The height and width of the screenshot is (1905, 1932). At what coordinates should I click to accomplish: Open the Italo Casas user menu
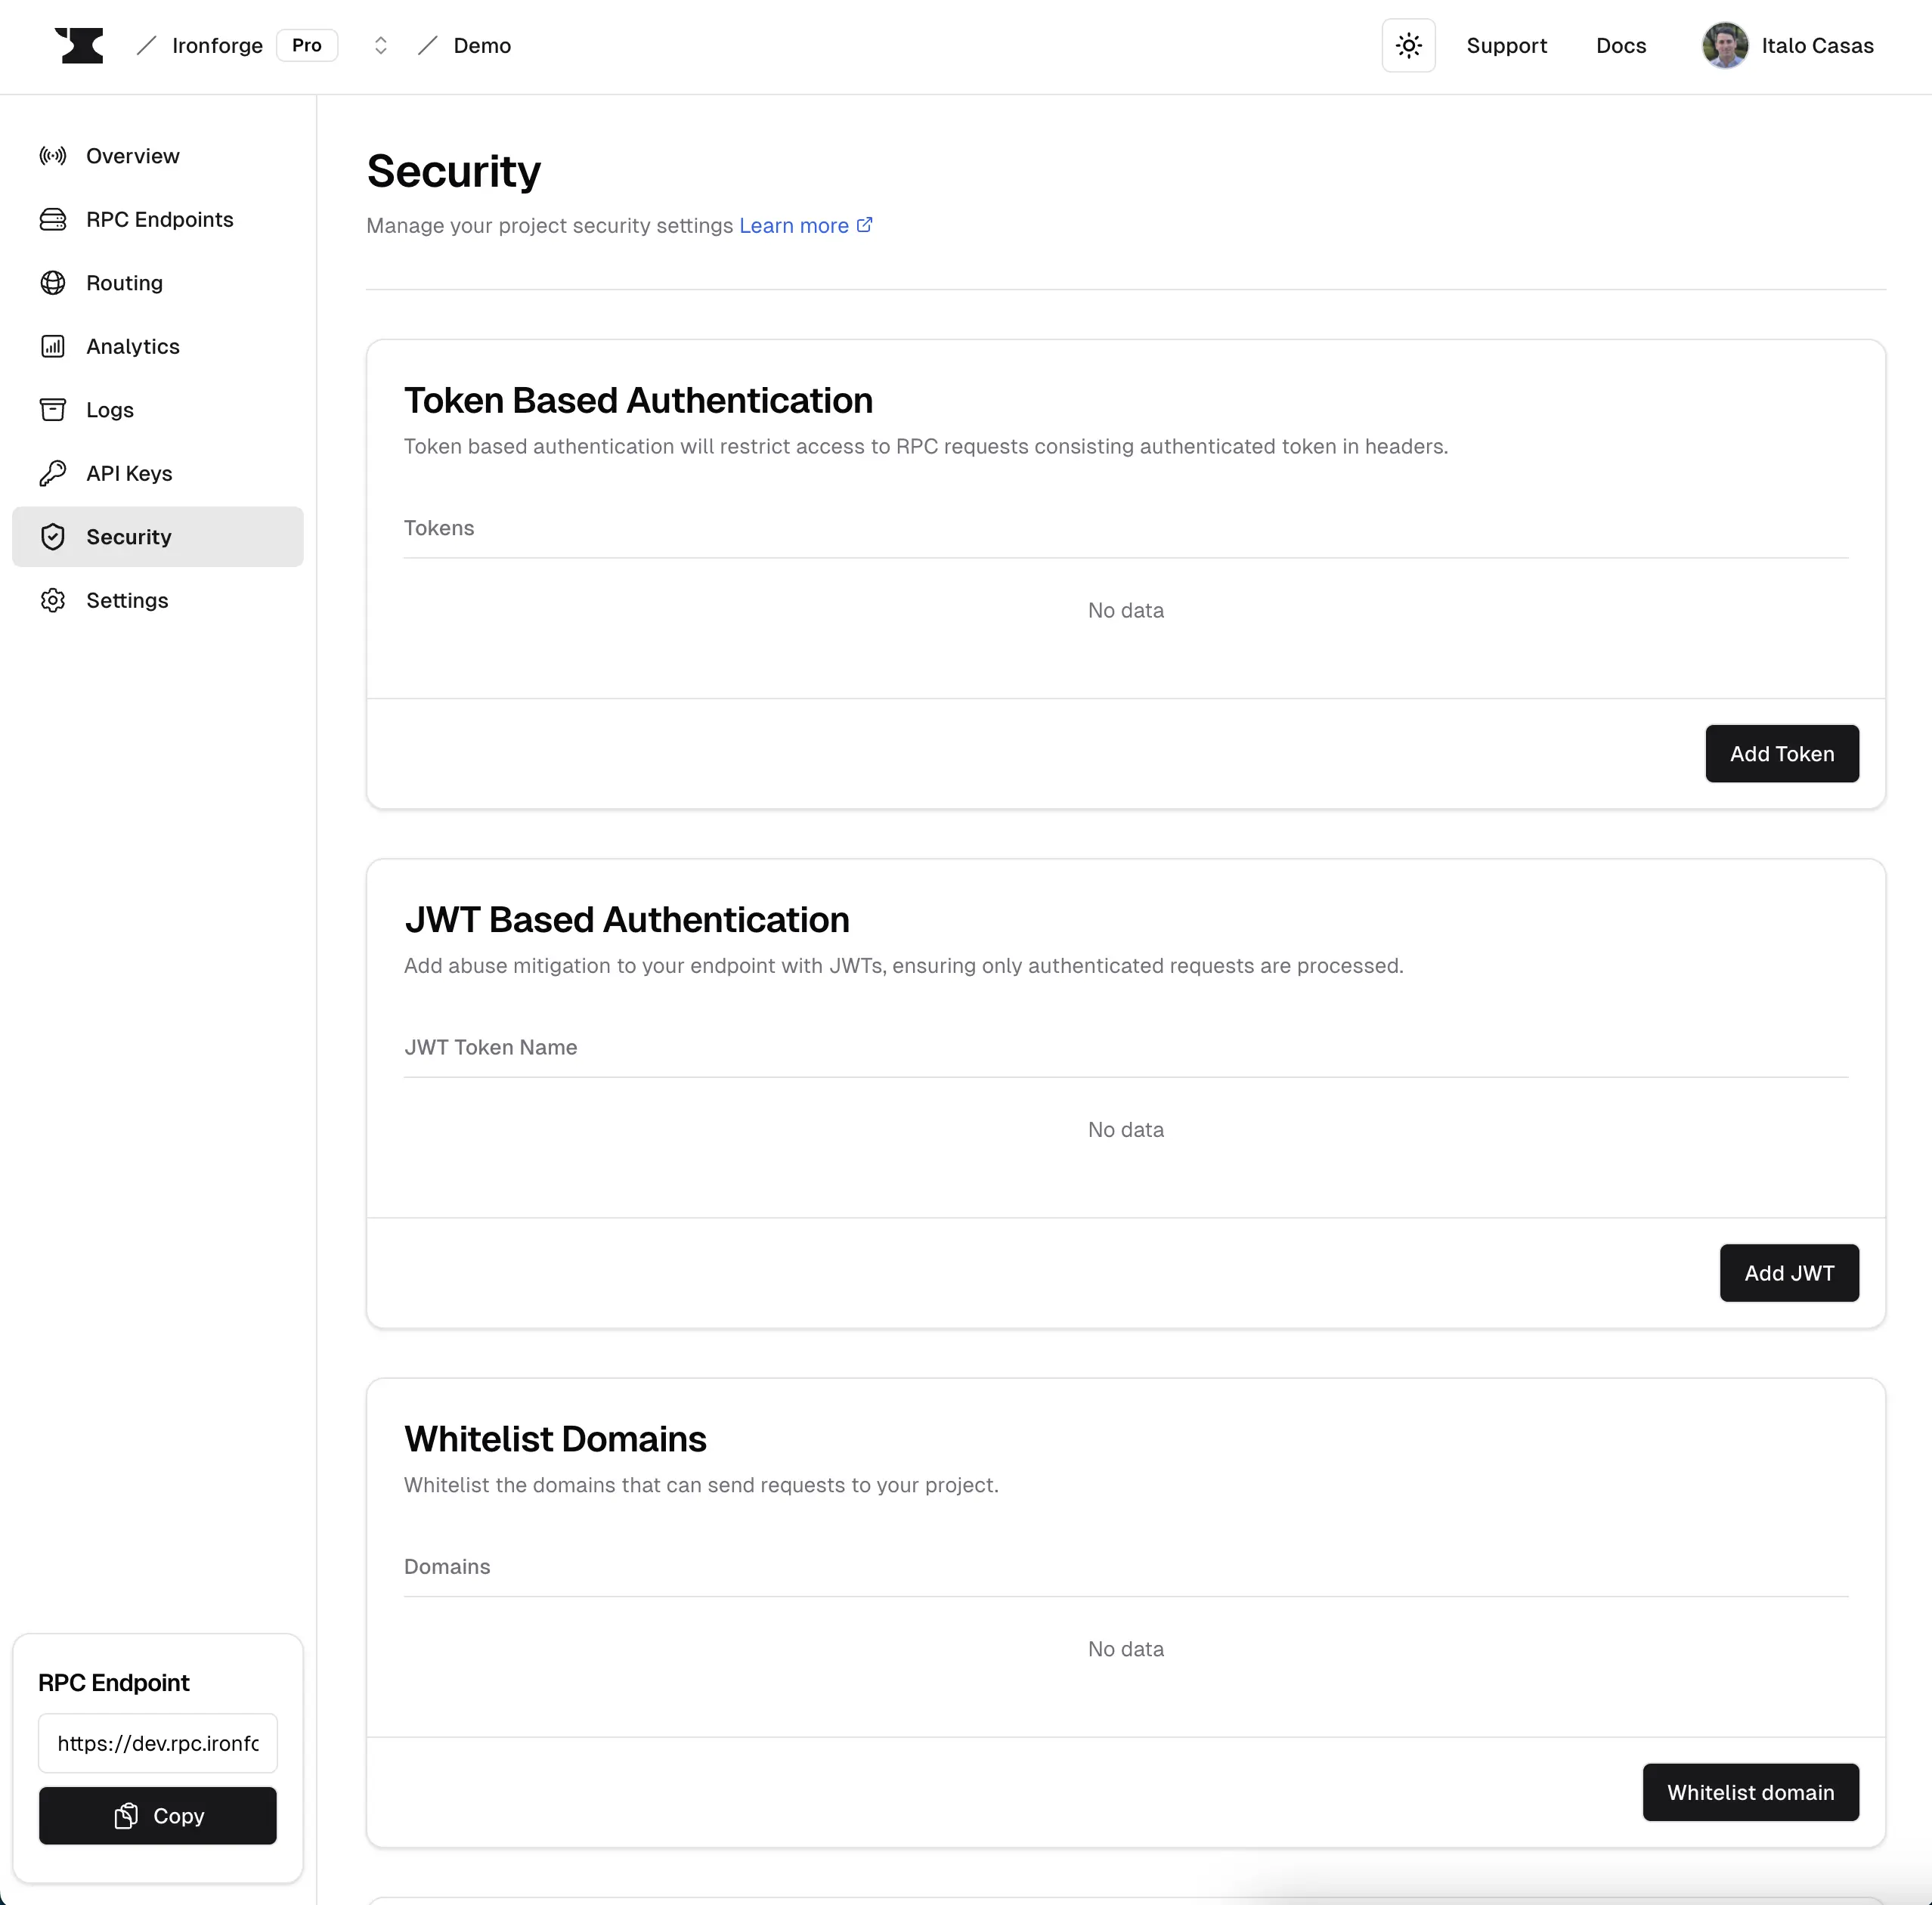point(1788,46)
